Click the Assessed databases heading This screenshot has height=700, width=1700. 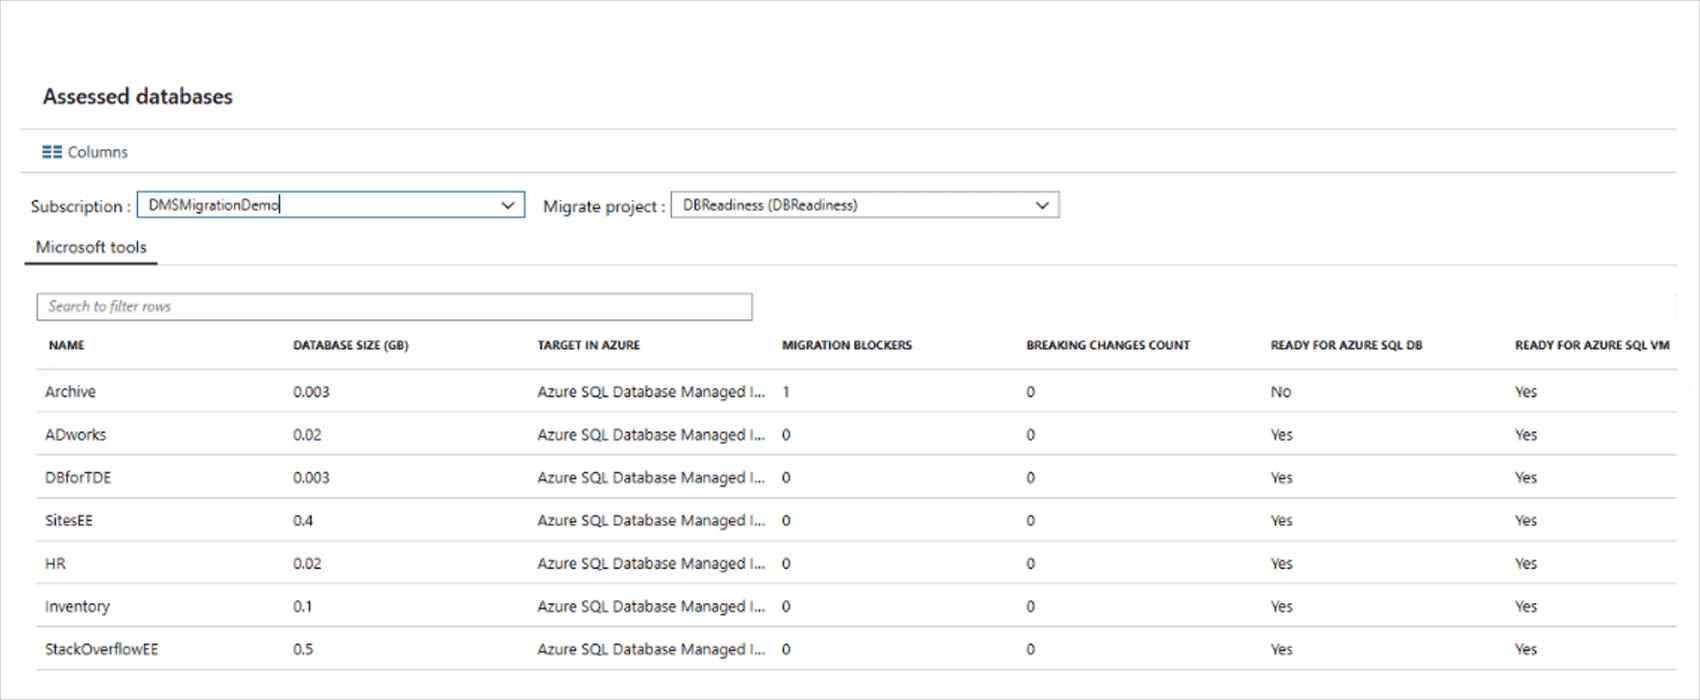pyautogui.click(x=138, y=97)
